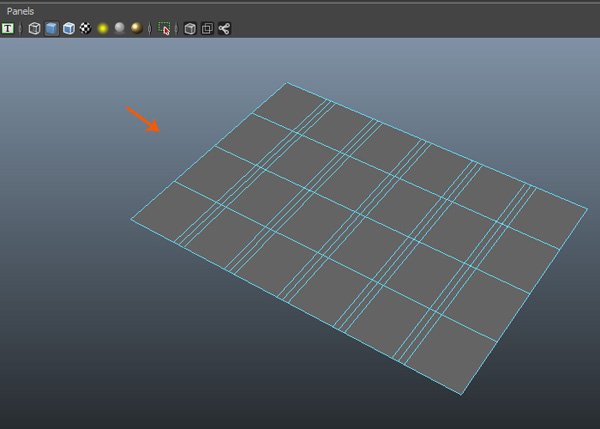Toggle Textured checkered sphere display
The width and height of the screenshot is (600, 429).
pos(85,28)
